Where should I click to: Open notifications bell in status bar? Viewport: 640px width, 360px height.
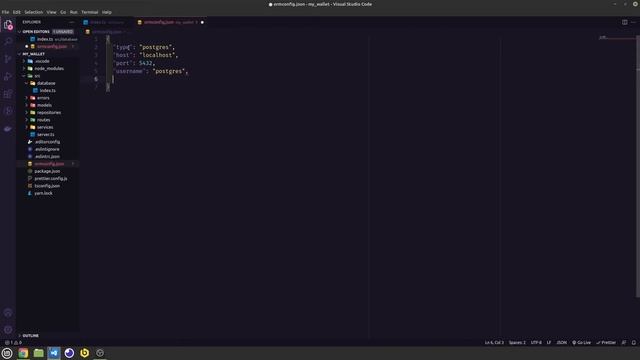pyautogui.click(x=633, y=342)
